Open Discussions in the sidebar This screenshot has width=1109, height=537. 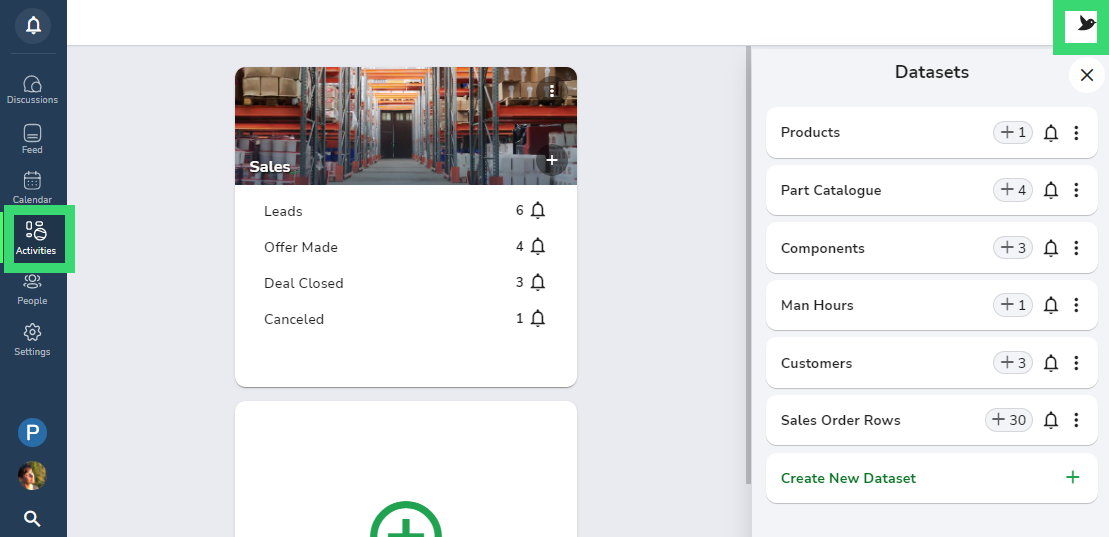33,90
